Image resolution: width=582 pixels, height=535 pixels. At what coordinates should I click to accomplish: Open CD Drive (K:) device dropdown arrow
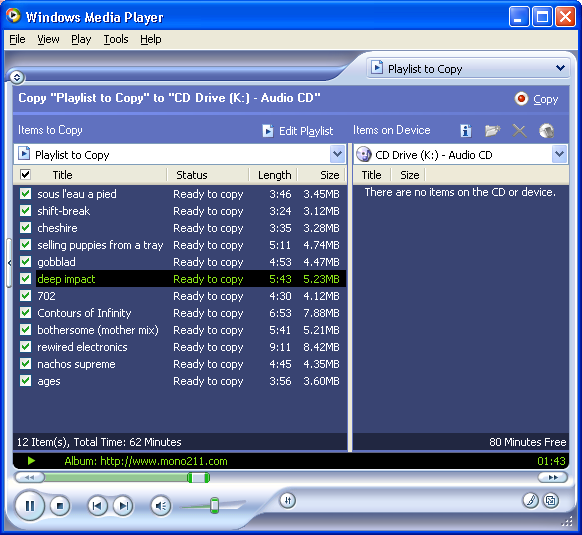(x=560, y=154)
